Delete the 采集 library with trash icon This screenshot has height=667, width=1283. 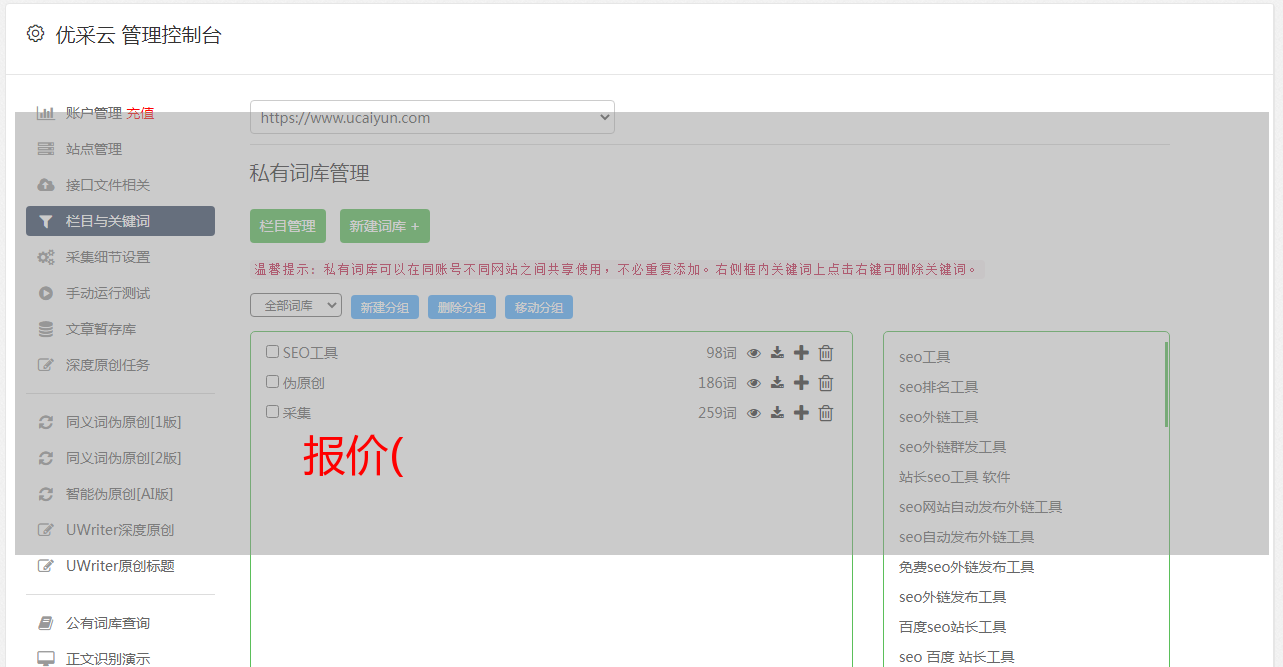[x=826, y=413]
